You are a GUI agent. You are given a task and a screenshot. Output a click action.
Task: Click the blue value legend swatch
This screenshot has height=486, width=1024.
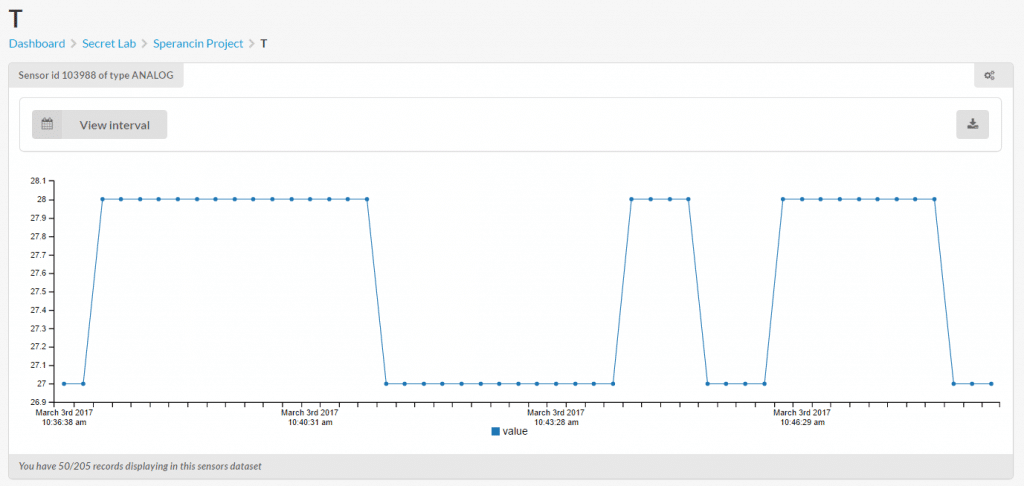pyautogui.click(x=495, y=431)
